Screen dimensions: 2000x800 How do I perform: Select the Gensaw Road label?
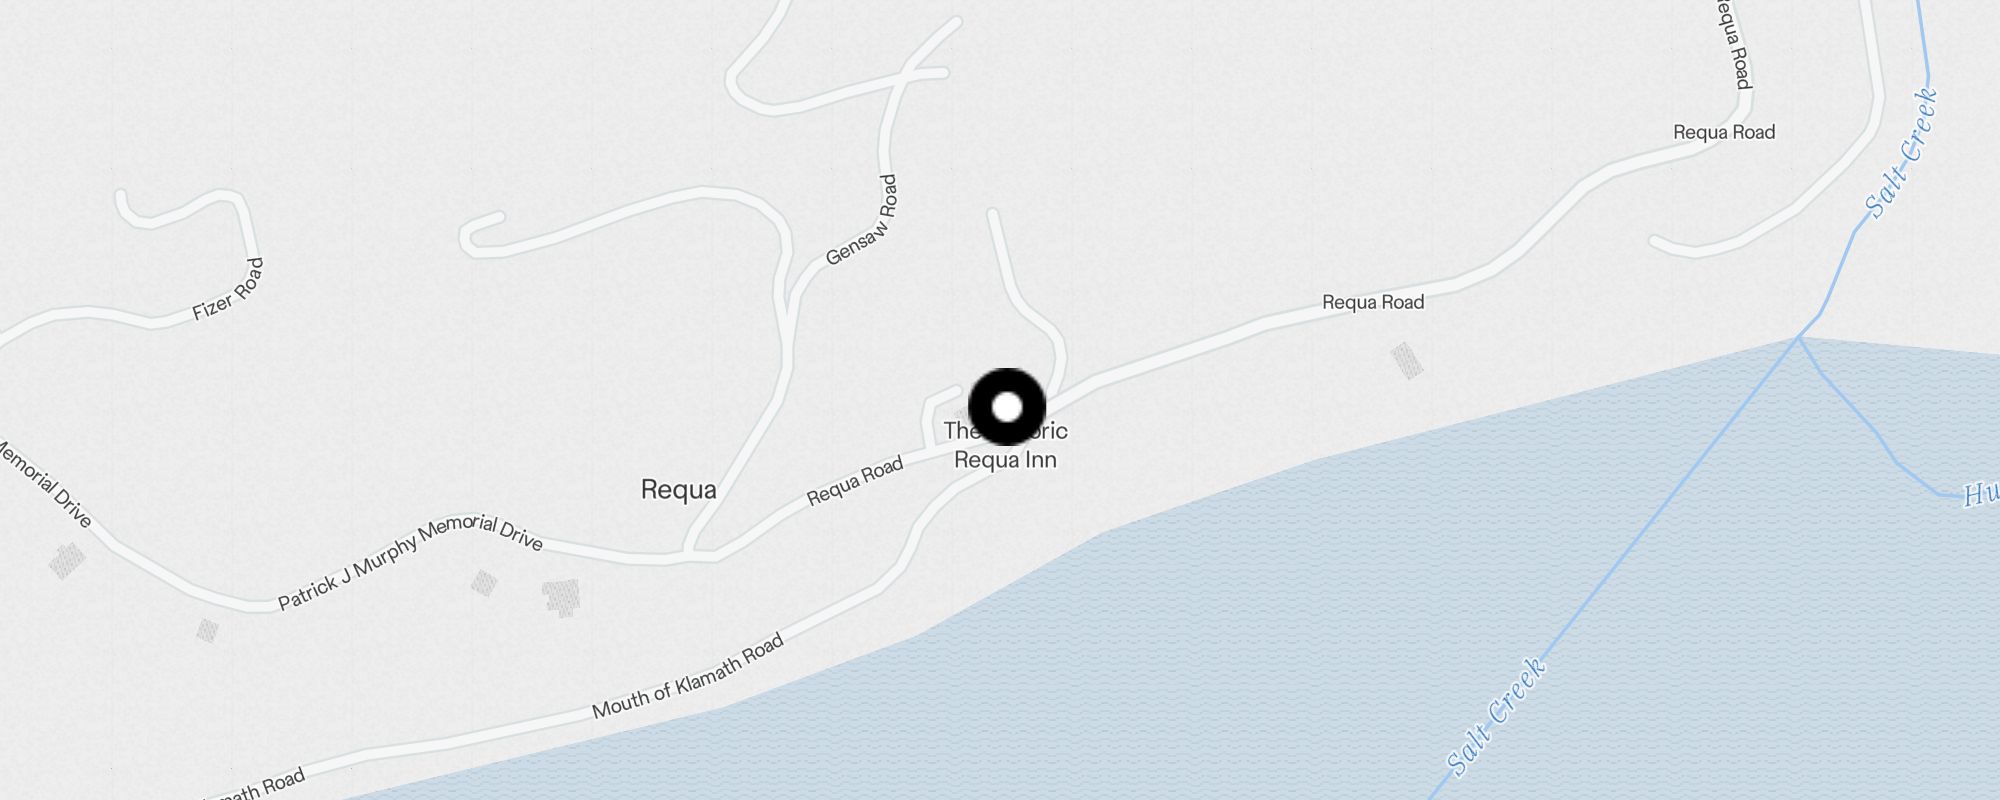[862, 220]
